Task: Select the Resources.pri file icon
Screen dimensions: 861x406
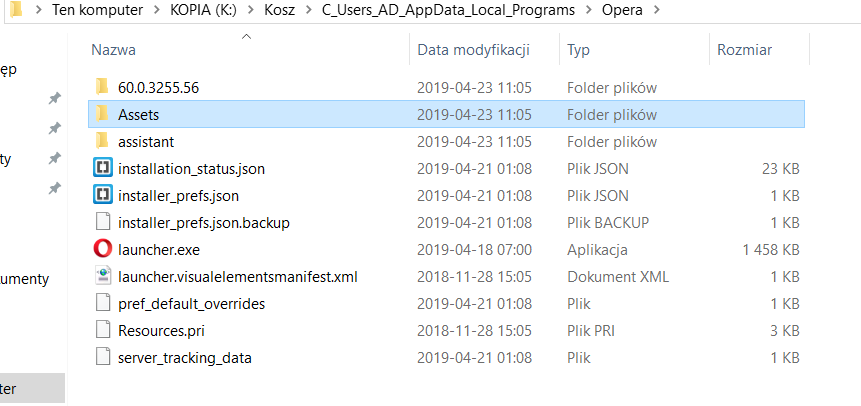Action: coord(103,330)
